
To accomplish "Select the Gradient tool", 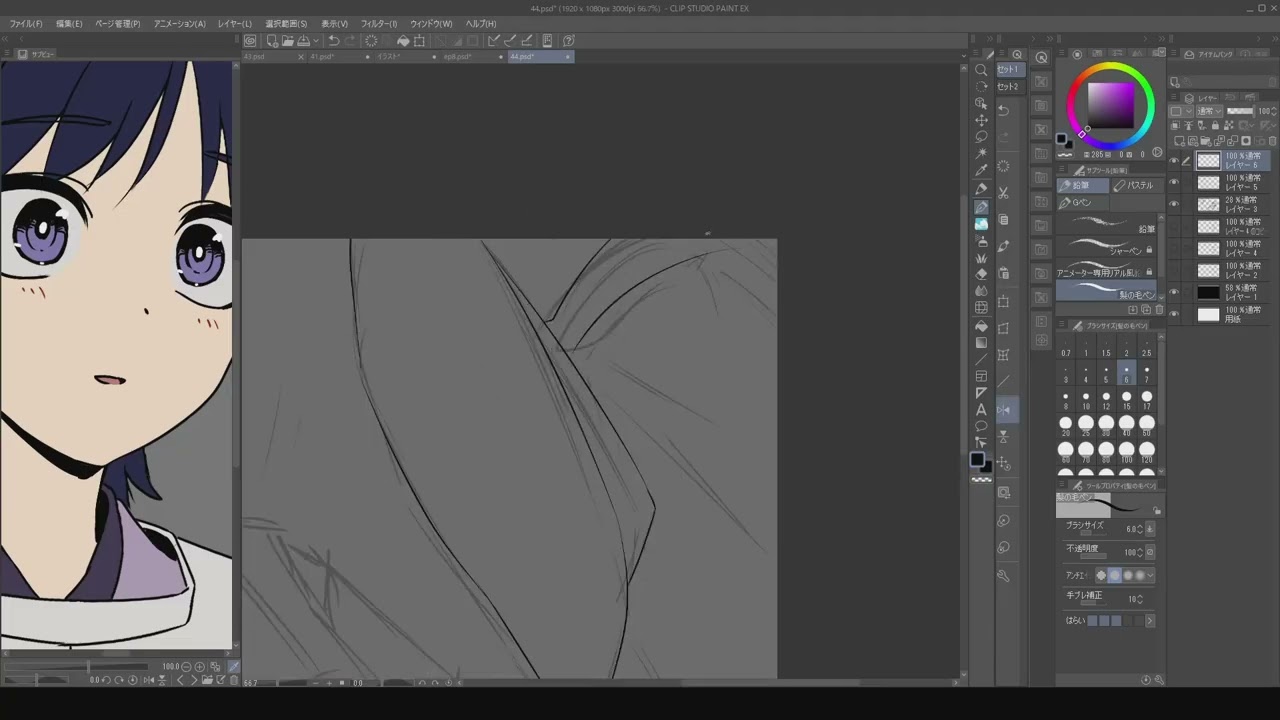I will click(x=981, y=342).
